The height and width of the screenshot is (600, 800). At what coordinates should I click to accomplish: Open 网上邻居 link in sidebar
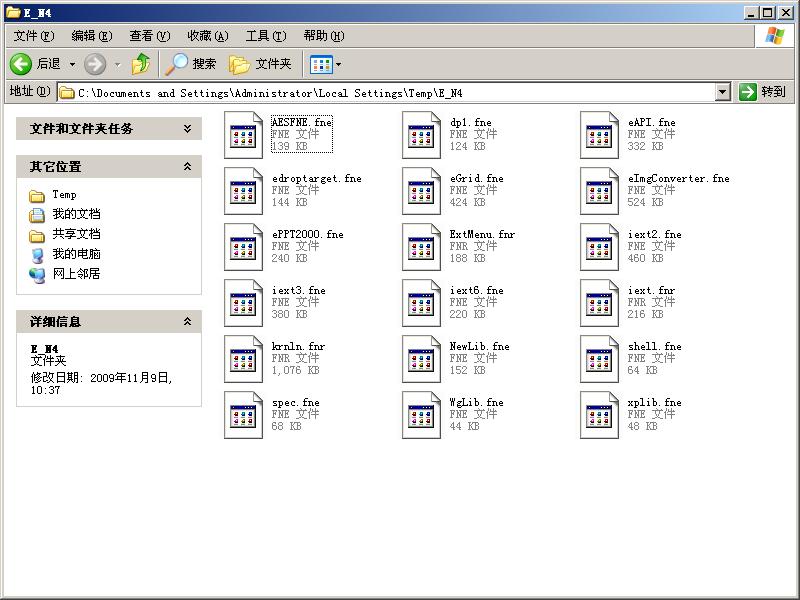click(x=77, y=273)
